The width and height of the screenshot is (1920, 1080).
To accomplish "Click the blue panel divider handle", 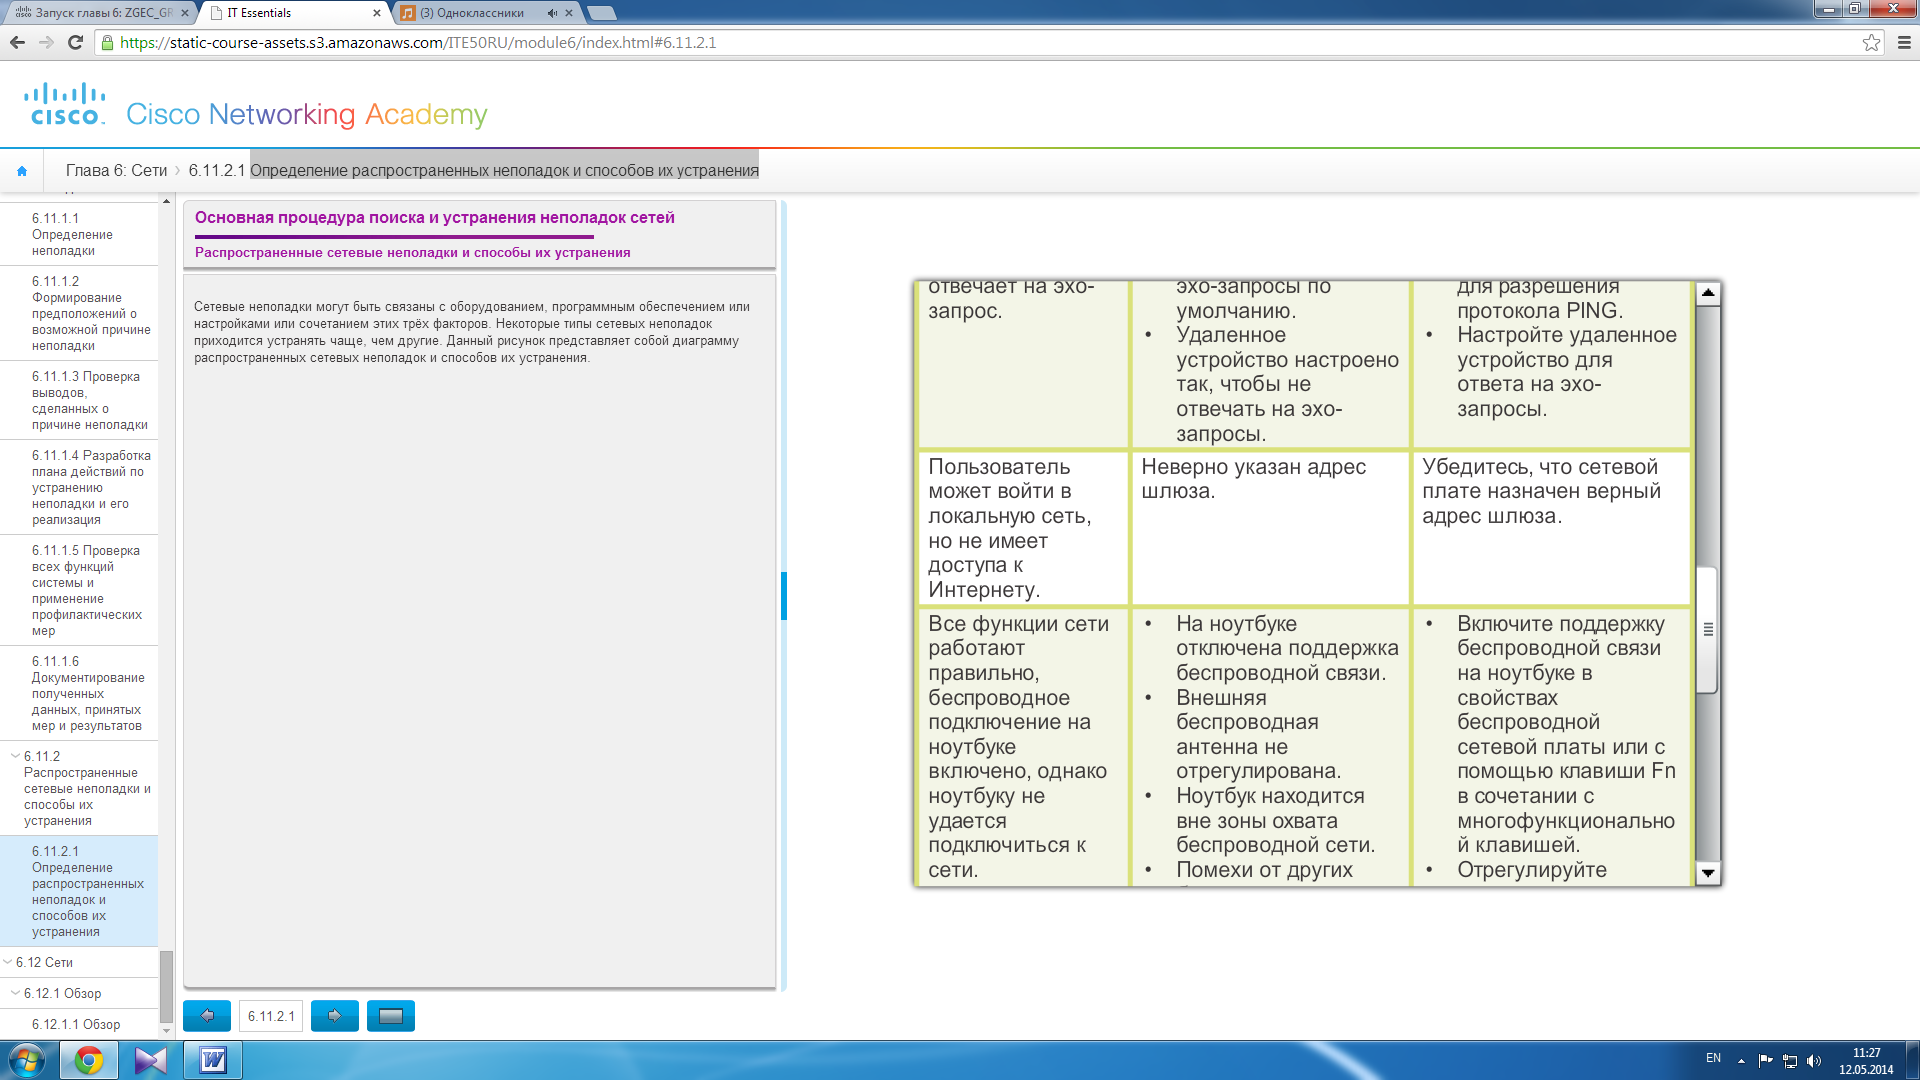I will [784, 595].
